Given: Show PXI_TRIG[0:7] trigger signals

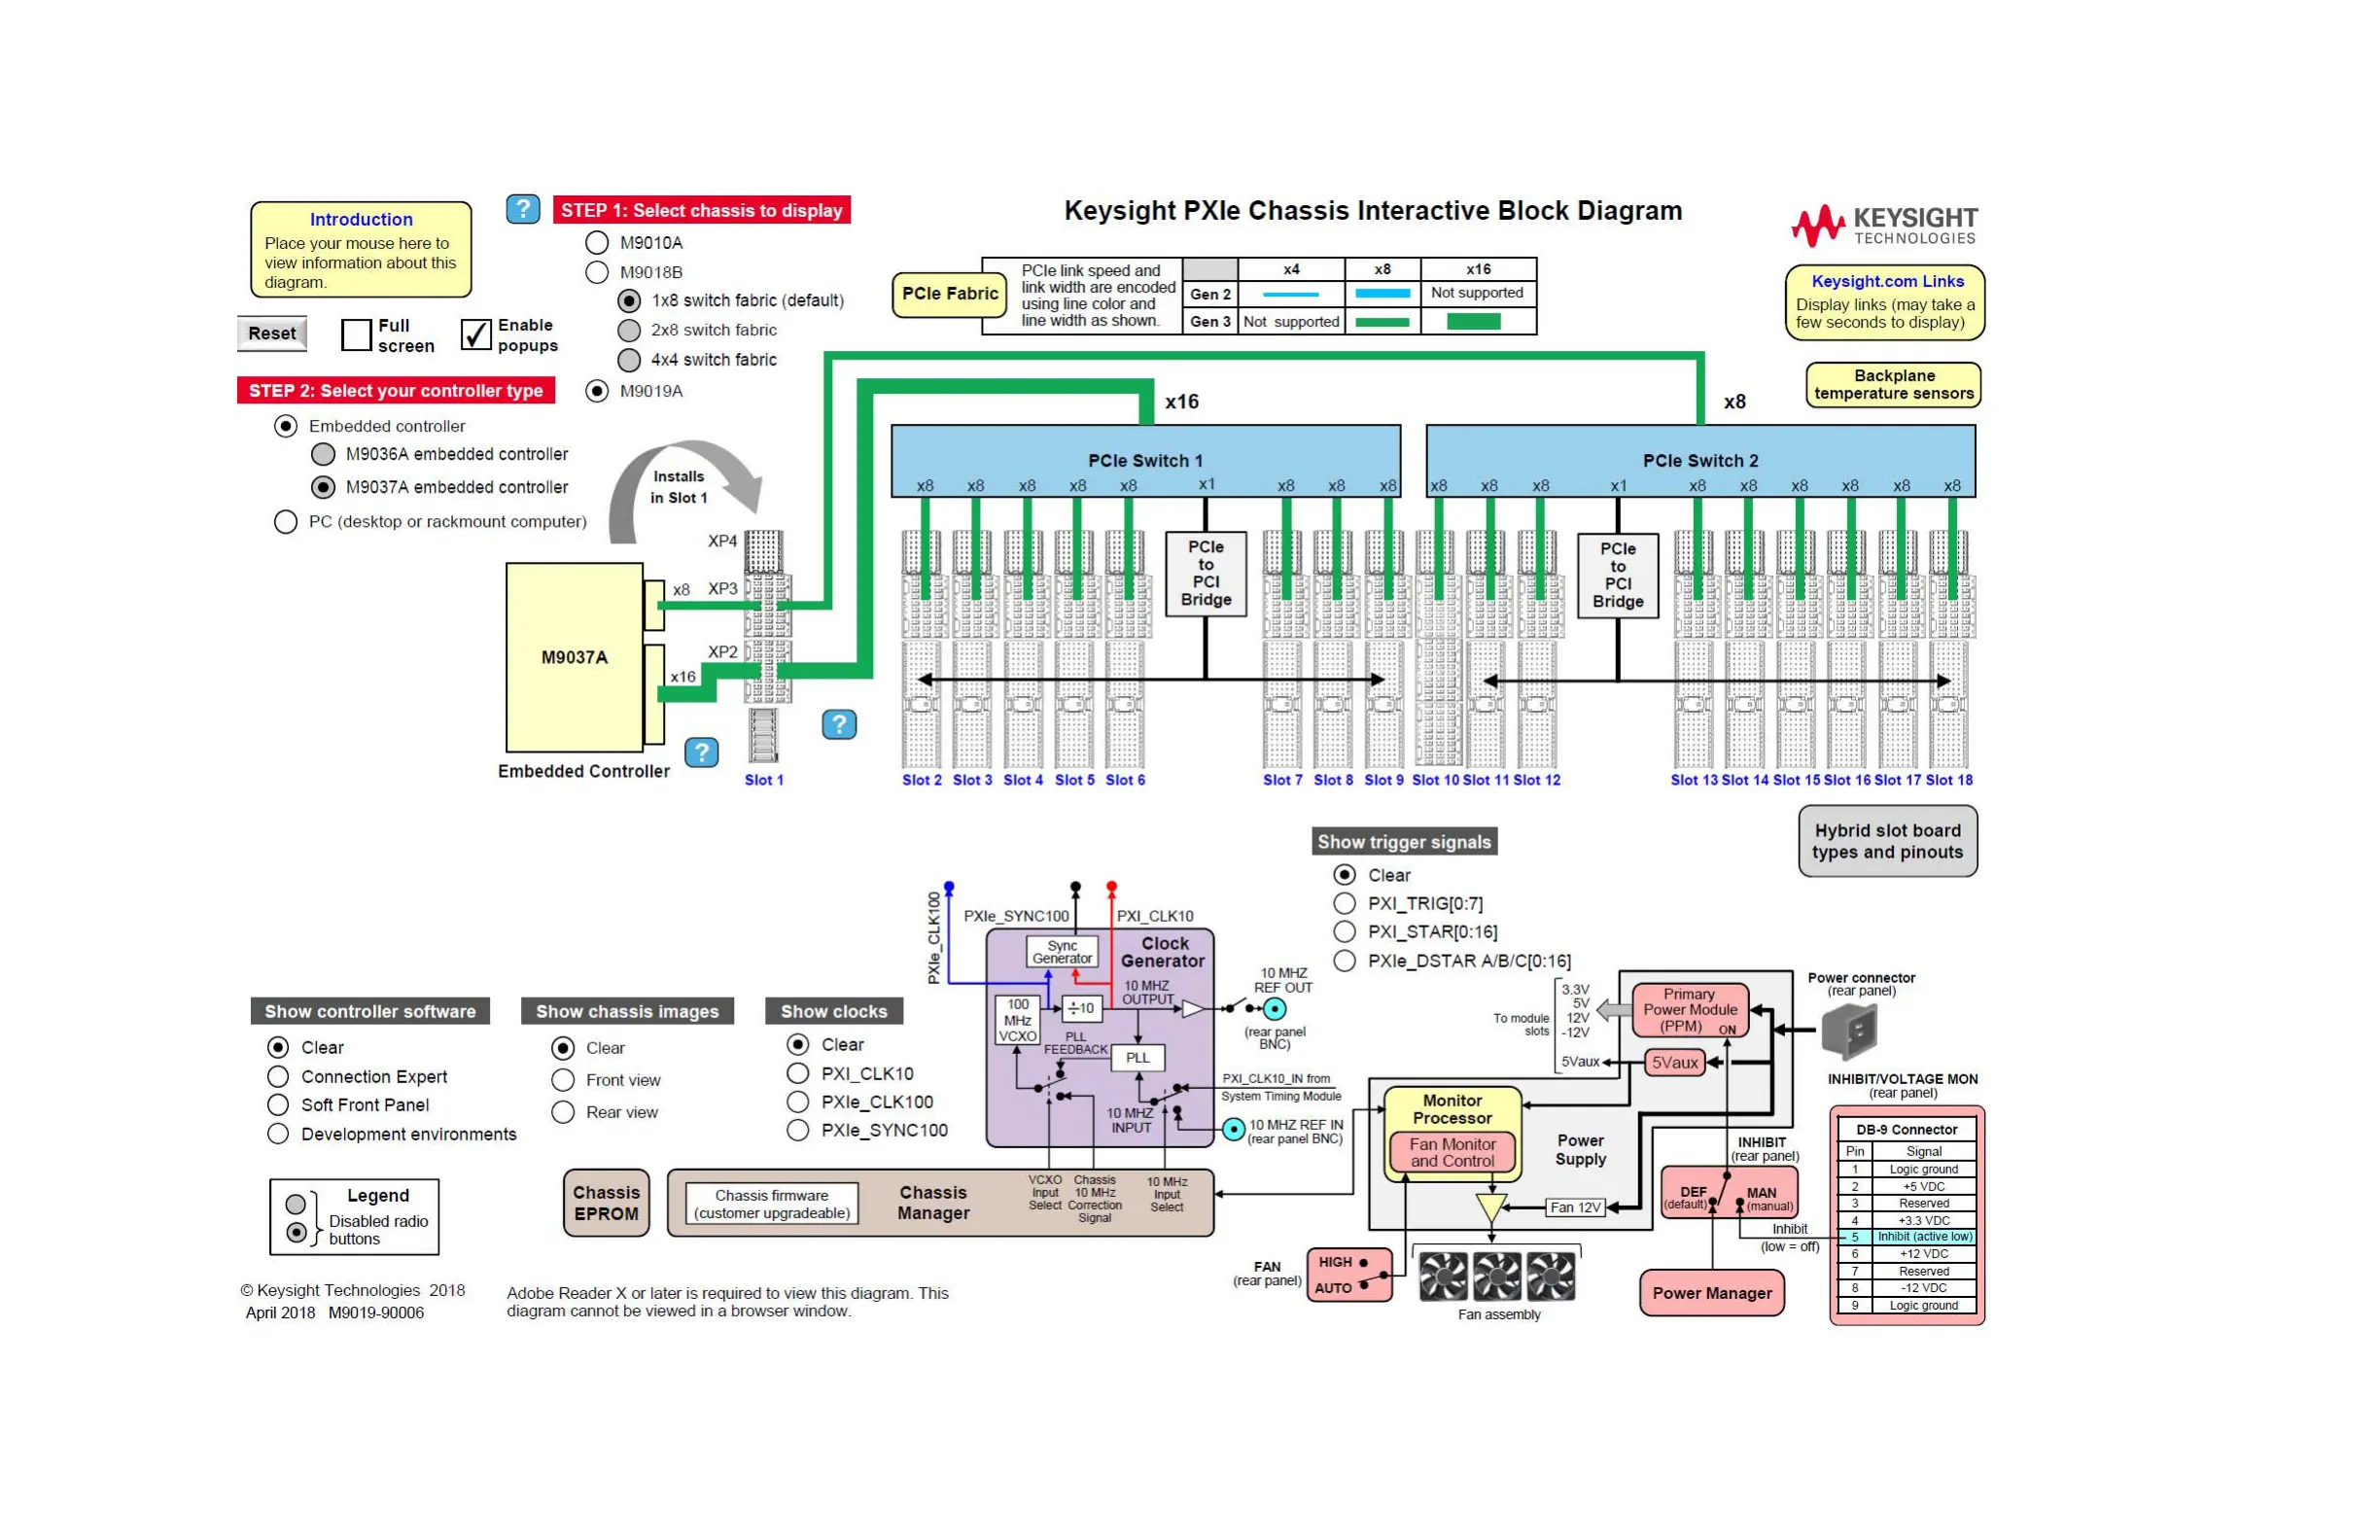Looking at the screenshot, I should coord(1345,903).
